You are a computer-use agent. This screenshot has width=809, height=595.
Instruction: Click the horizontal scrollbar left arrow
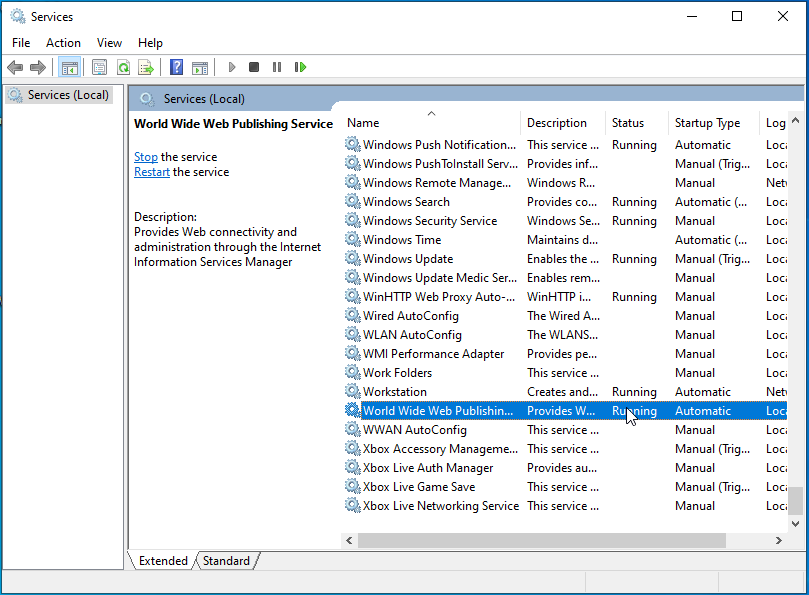349,540
